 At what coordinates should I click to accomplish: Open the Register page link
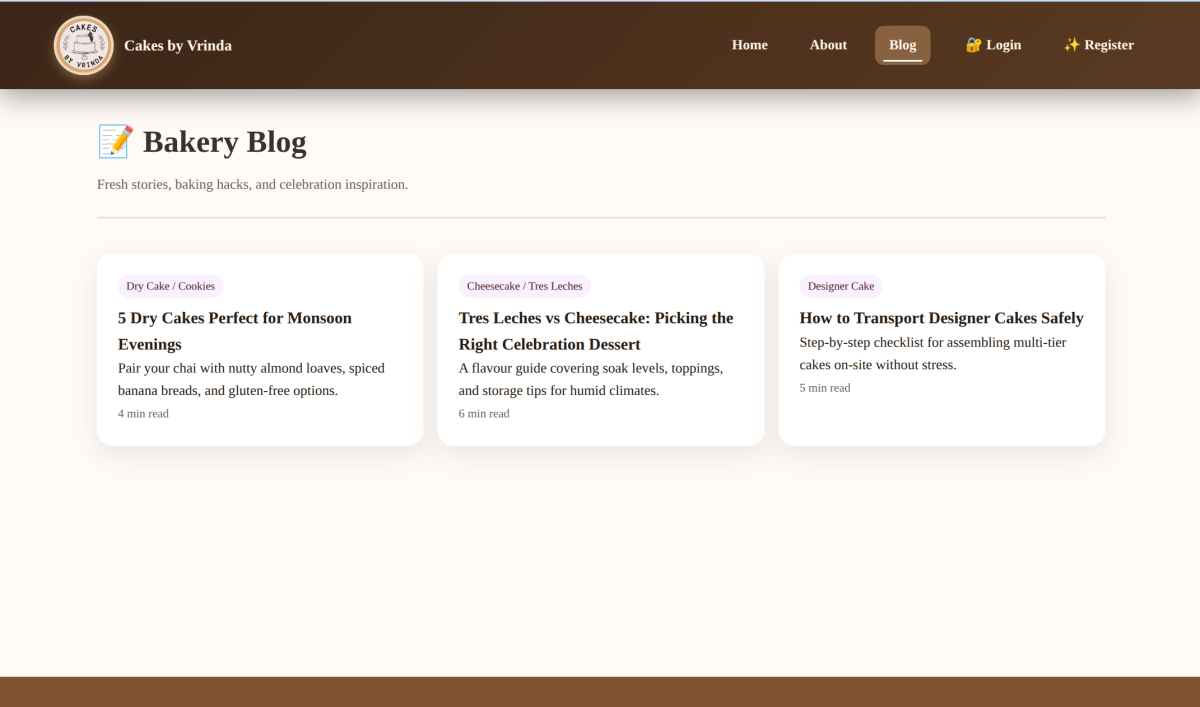pyautogui.click(x=1109, y=45)
